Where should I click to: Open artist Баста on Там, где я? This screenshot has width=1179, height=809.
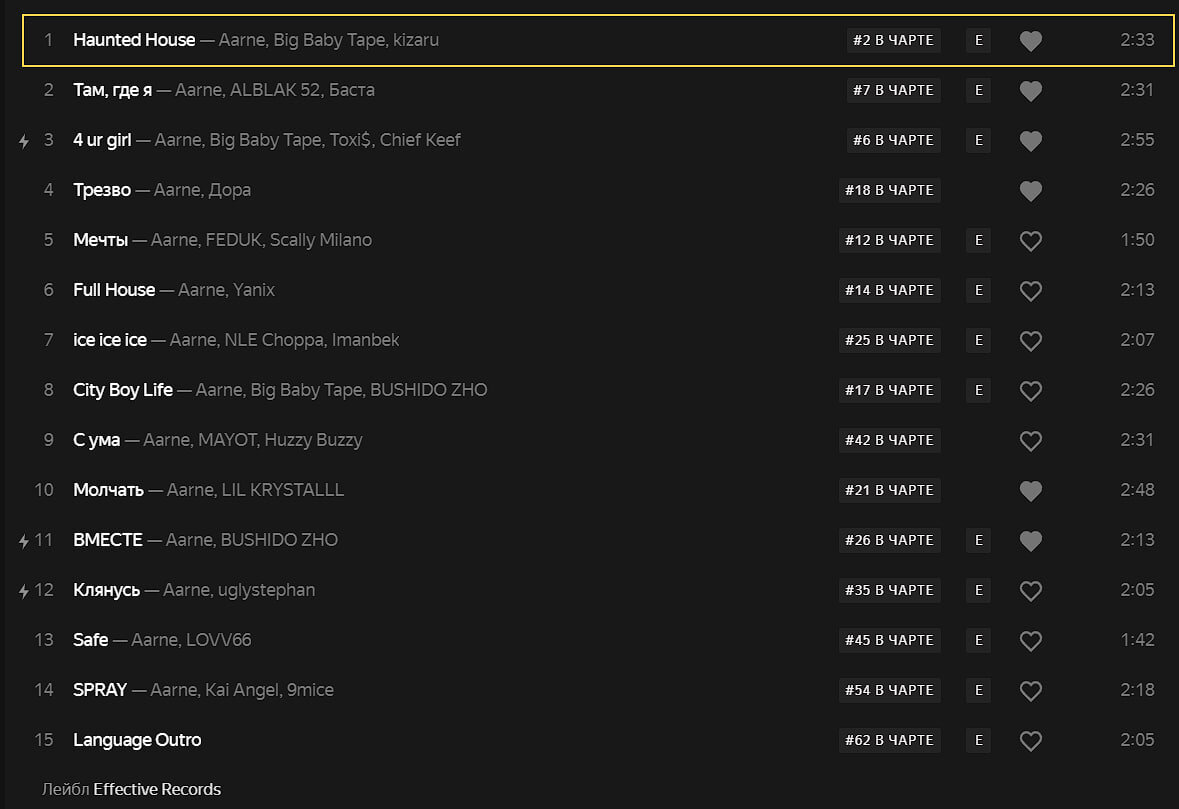[352, 90]
